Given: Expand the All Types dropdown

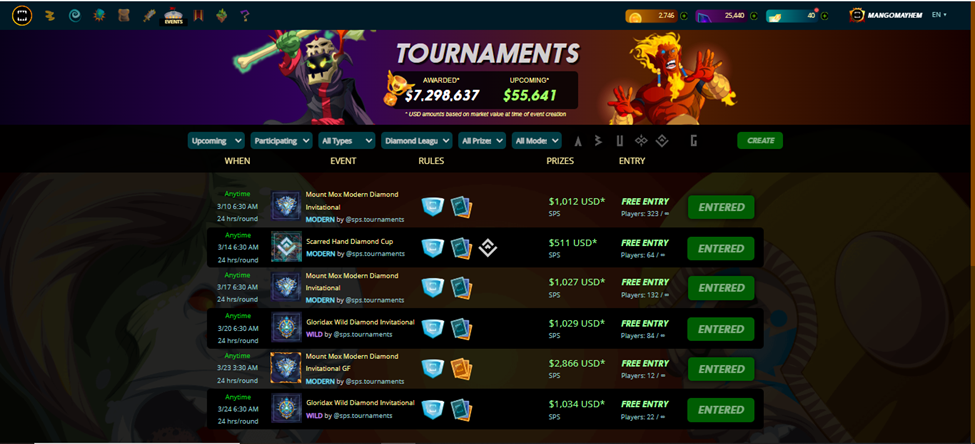Looking at the screenshot, I should [x=346, y=141].
